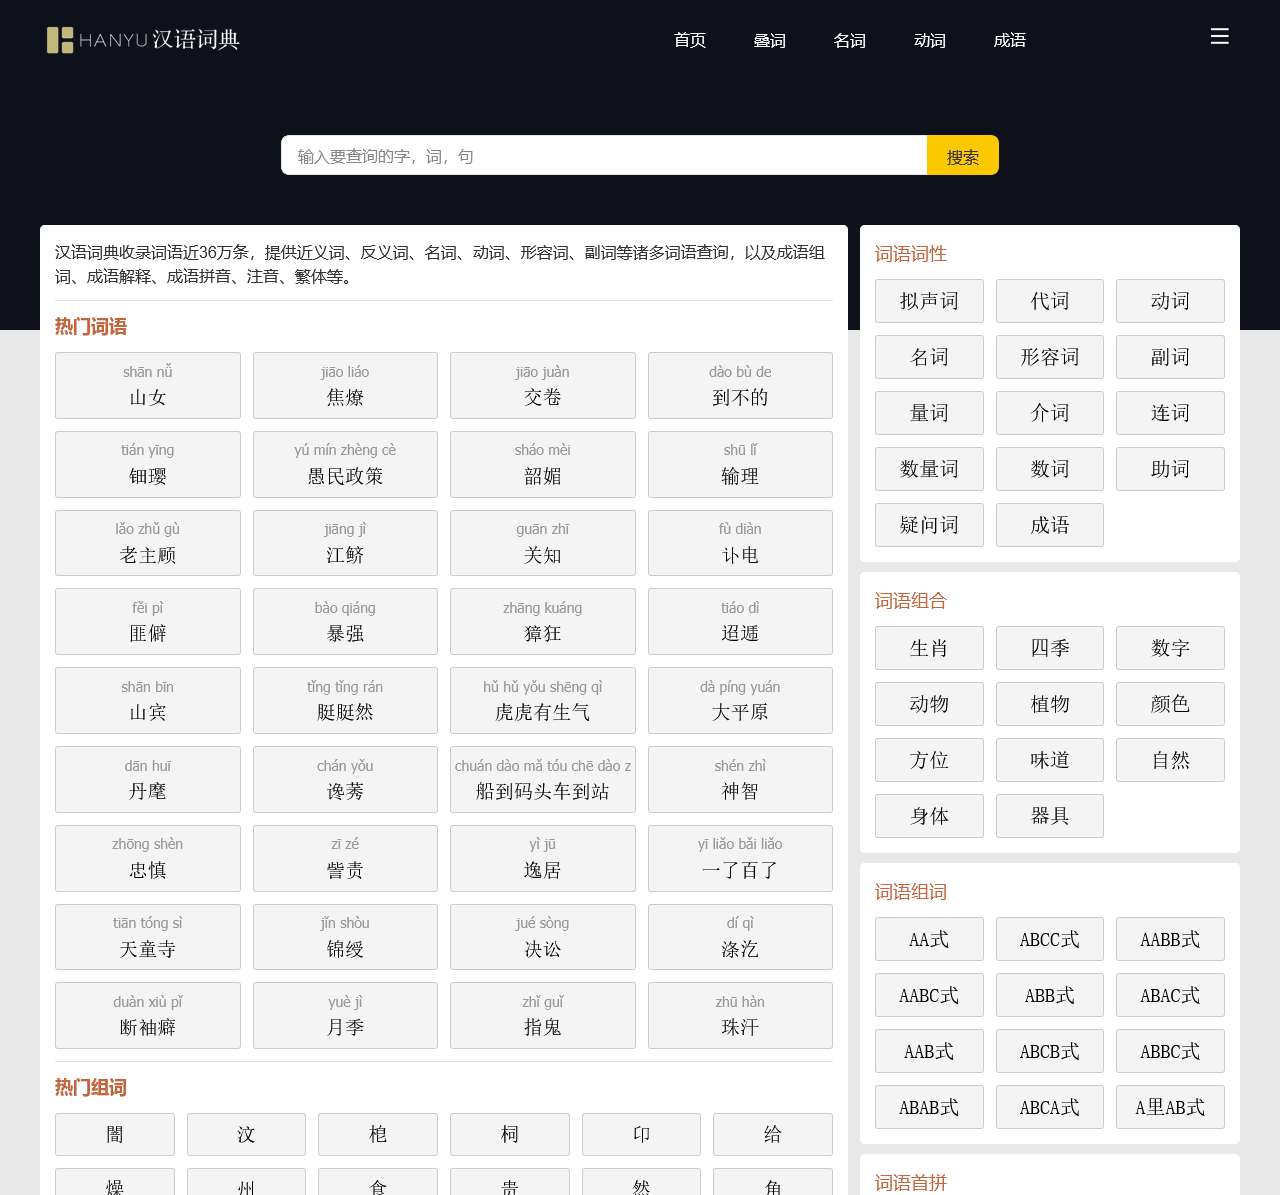Go to the 成语 navigation menu
The height and width of the screenshot is (1195, 1280).
[1009, 40]
